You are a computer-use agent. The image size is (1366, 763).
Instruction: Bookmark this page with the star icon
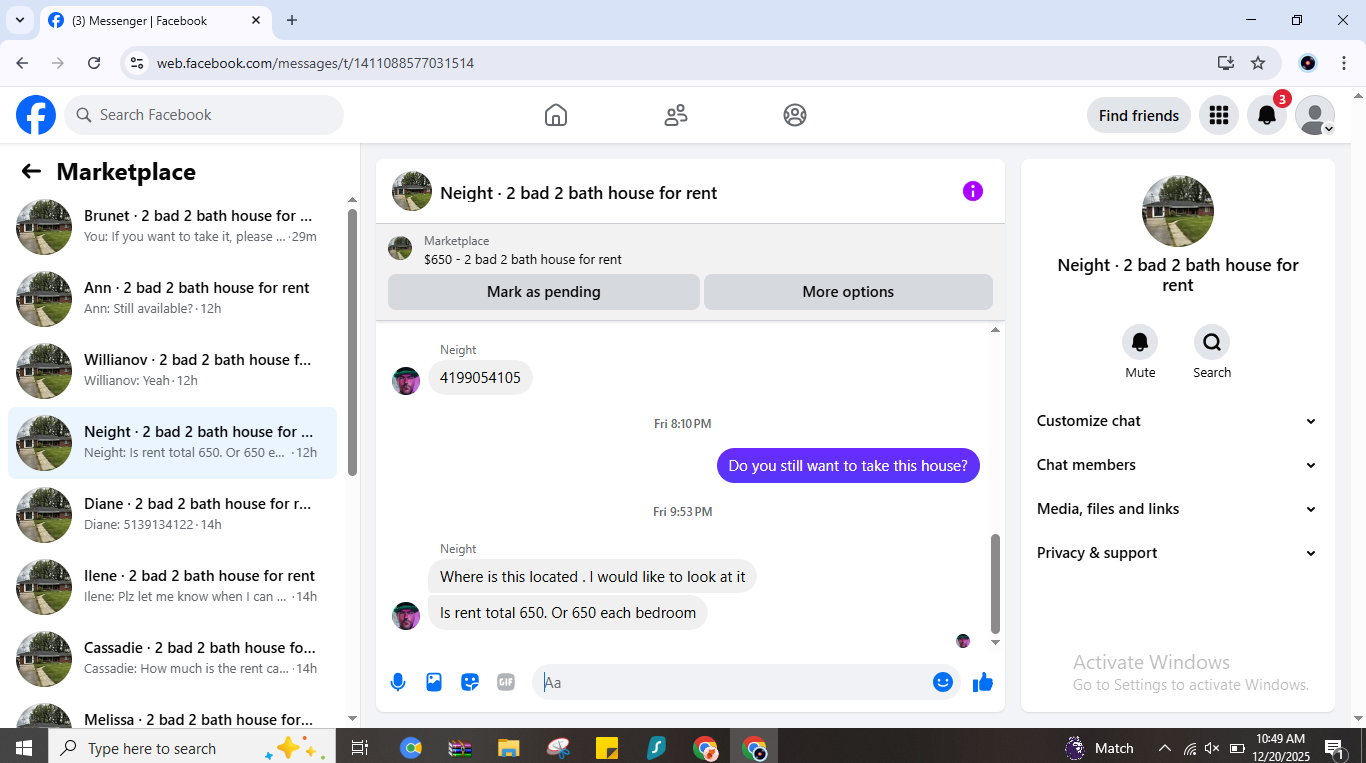coord(1258,63)
